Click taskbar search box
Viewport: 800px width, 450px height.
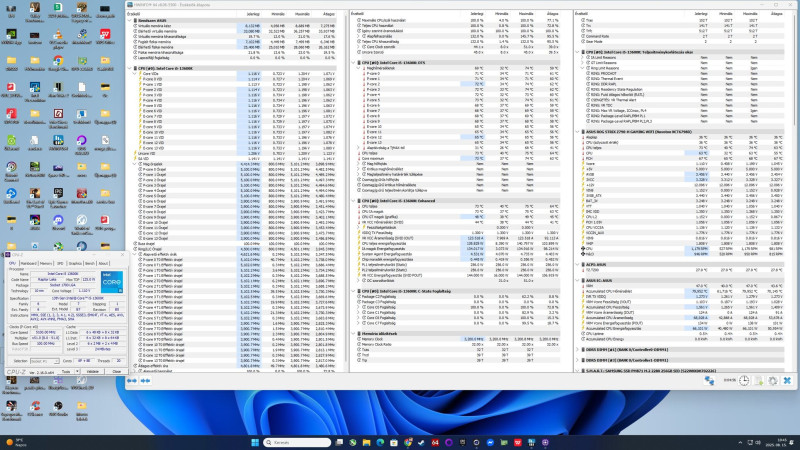point(297,442)
